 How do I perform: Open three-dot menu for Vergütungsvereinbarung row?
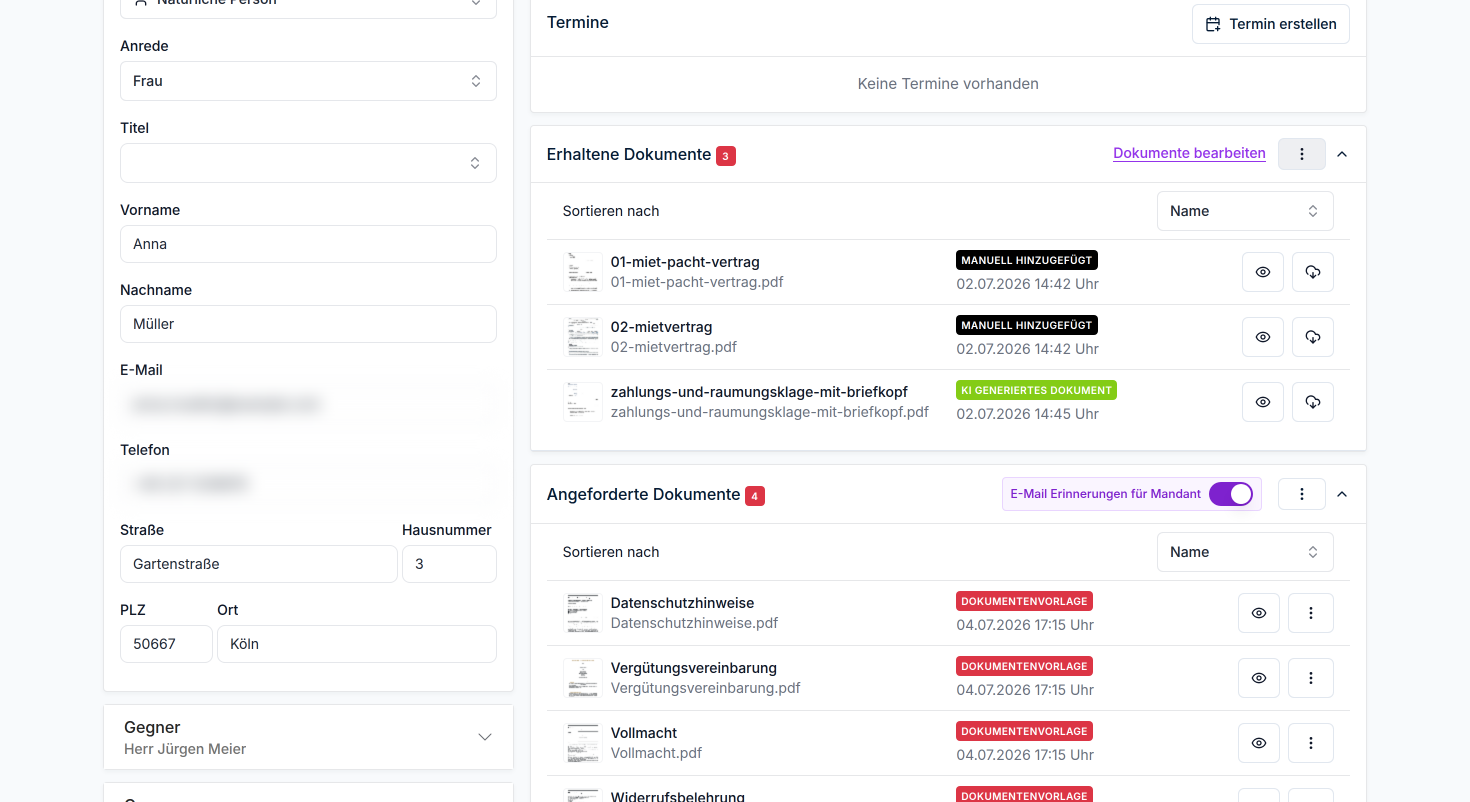click(x=1311, y=678)
